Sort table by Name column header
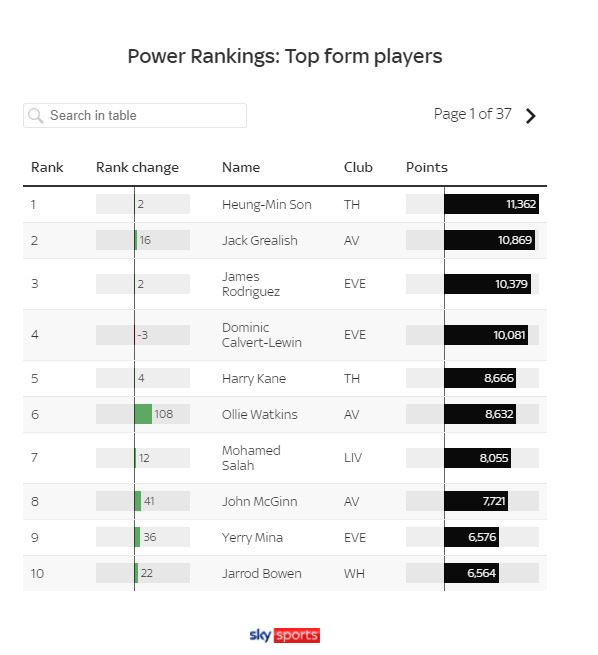Image resolution: width=598 pixels, height=655 pixels. click(241, 168)
